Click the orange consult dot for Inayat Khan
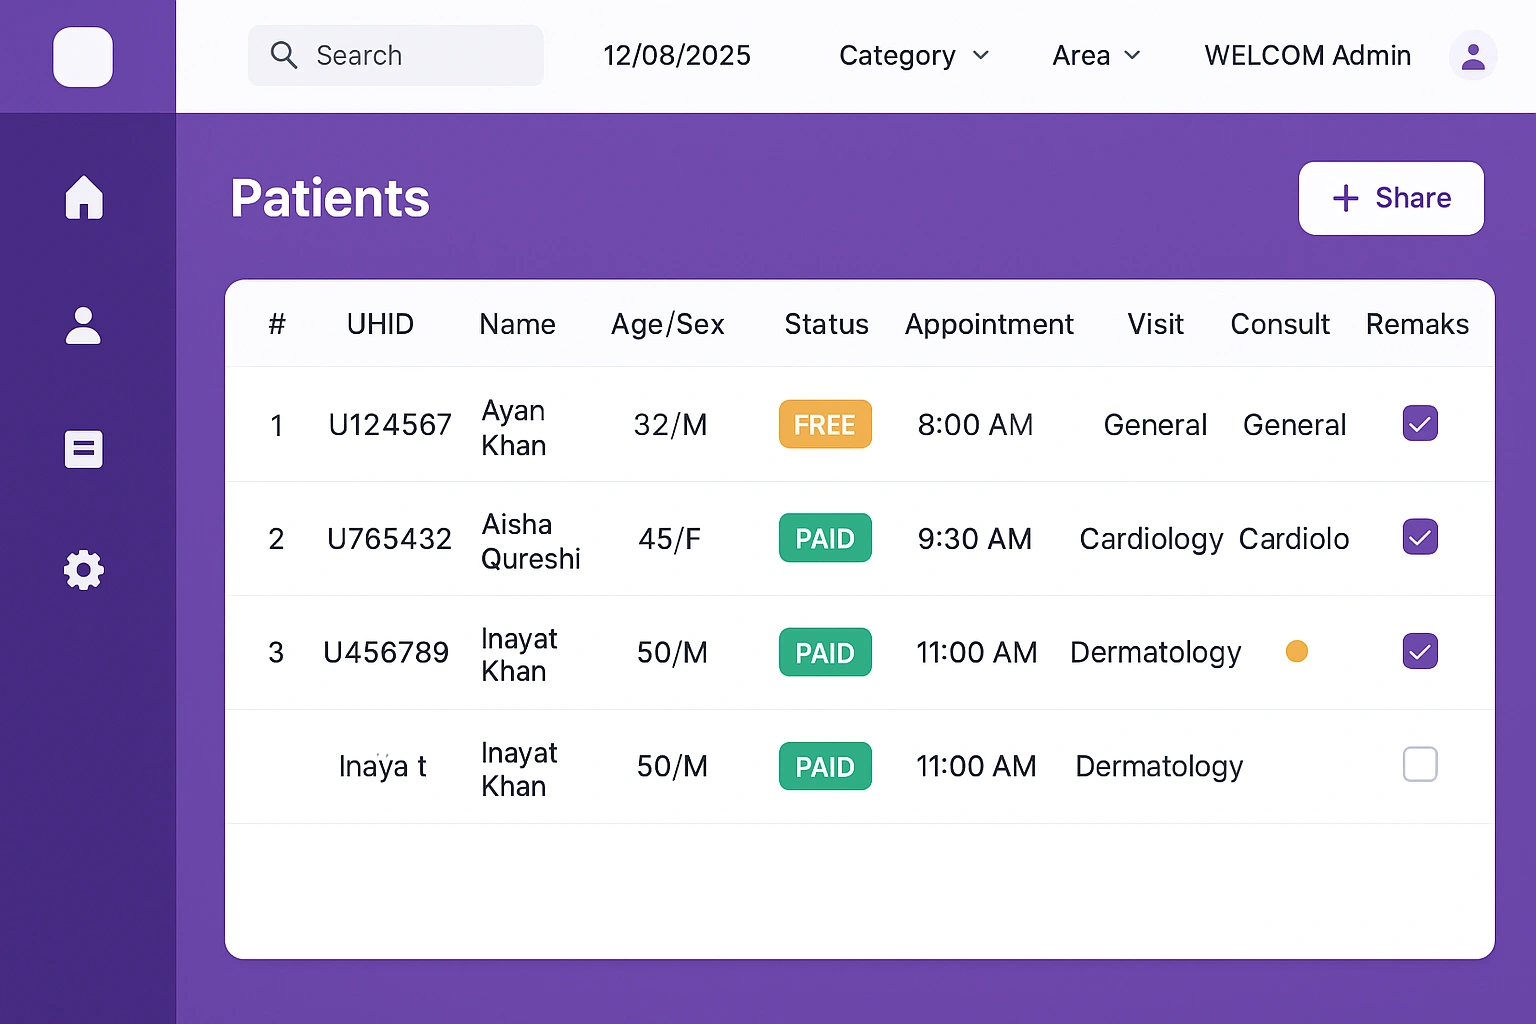Viewport: 1536px width, 1024px height. (1297, 652)
